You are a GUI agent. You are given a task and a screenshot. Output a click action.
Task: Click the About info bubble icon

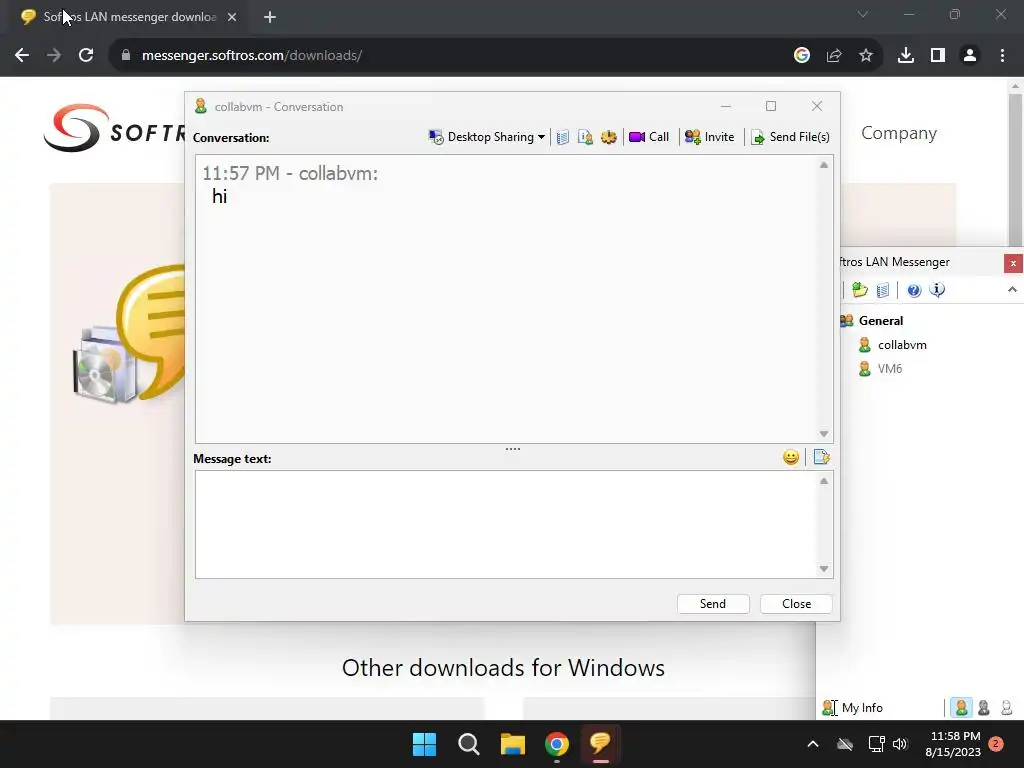937,290
